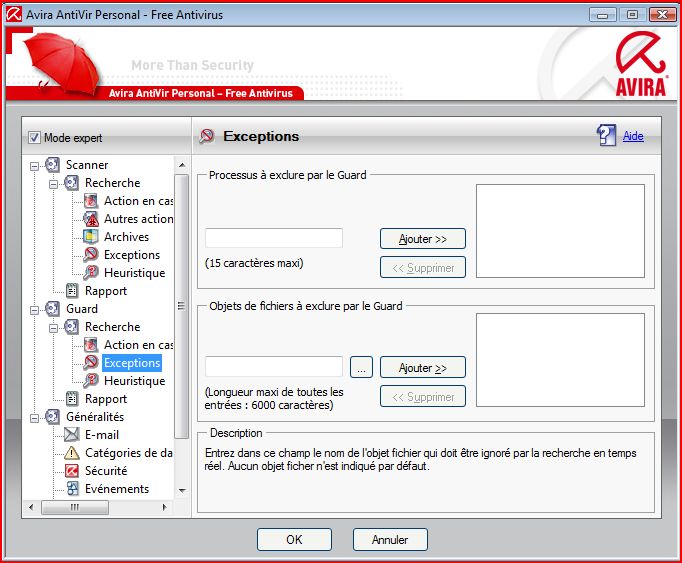The width and height of the screenshot is (682, 563).
Task: Select the Guard Rapport label
Action: pyautogui.click(x=106, y=399)
